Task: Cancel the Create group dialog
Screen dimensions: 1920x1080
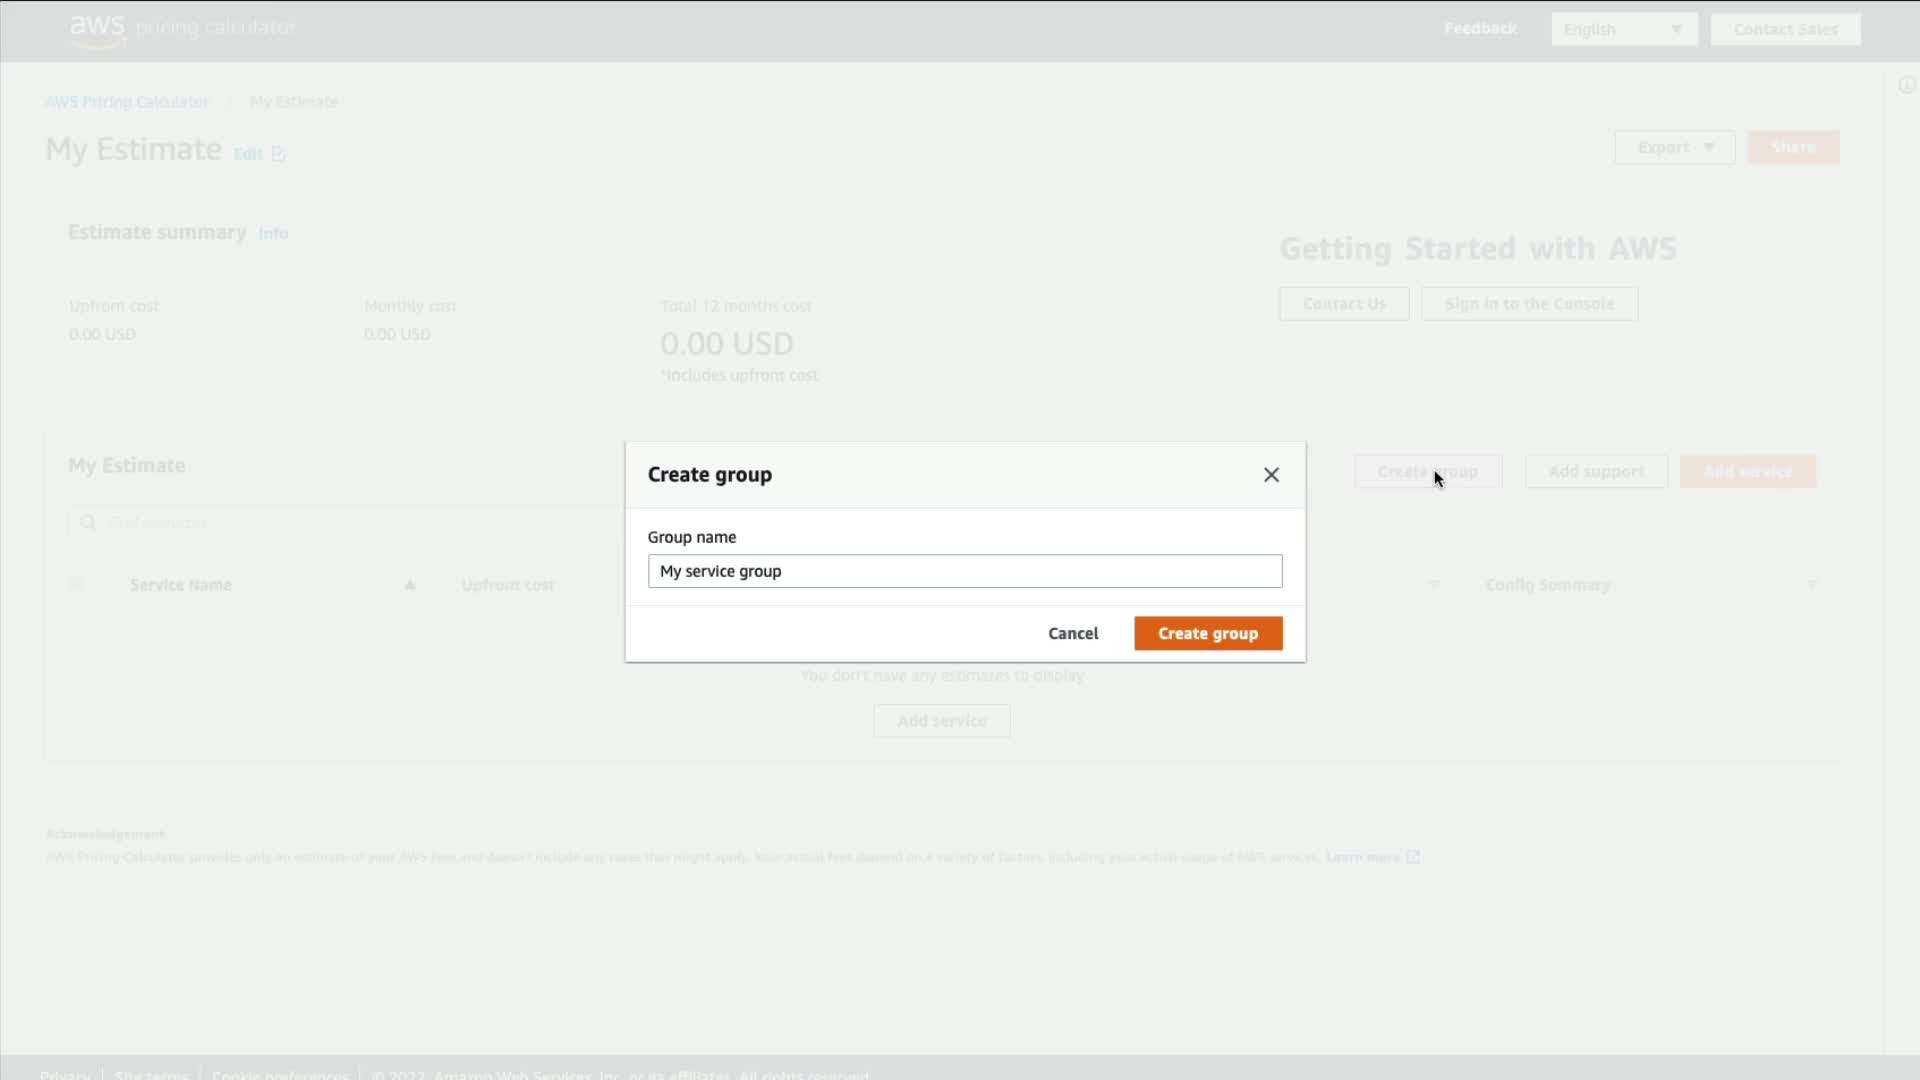Action: (x=1073, y=633)
